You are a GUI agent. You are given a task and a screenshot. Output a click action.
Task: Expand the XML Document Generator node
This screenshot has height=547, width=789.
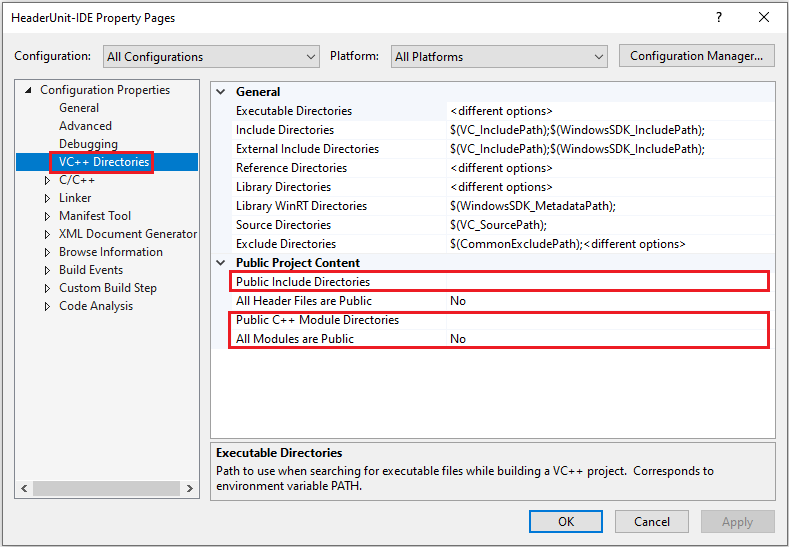click(x=47, y=235)
